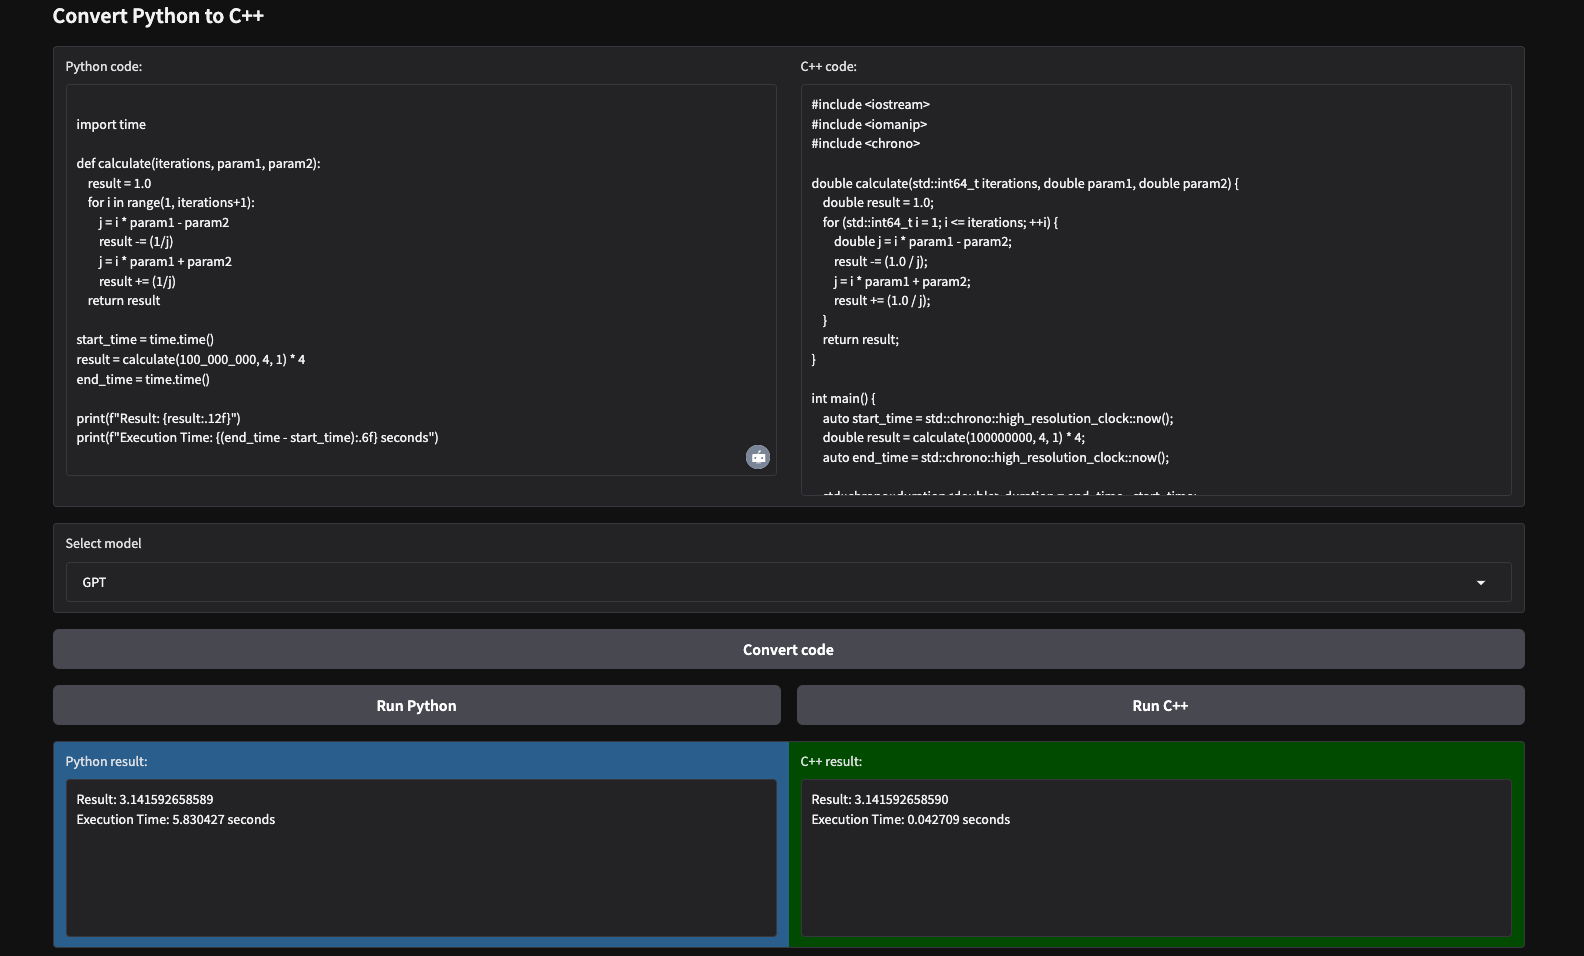The image size is (1584, 956).
Task: Click the robot icon in Python code box
Action: click(x=758, y=457)
